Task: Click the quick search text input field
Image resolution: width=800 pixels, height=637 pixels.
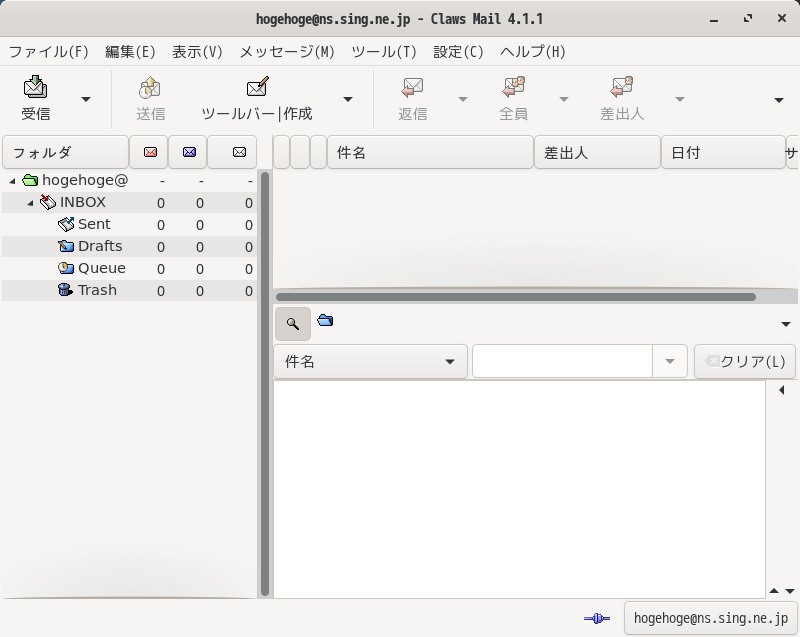Action: (x=562, y=362)
